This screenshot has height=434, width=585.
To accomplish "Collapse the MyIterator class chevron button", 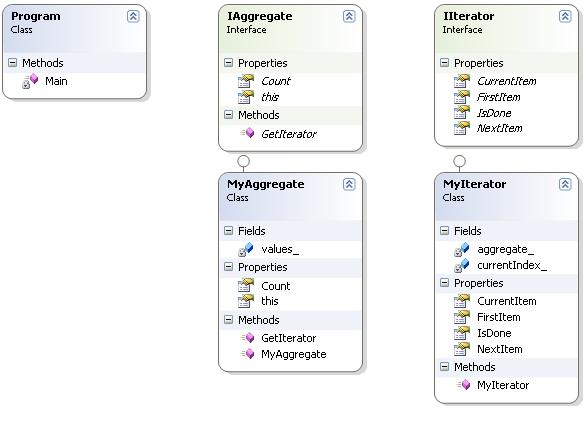I will 565,184.
